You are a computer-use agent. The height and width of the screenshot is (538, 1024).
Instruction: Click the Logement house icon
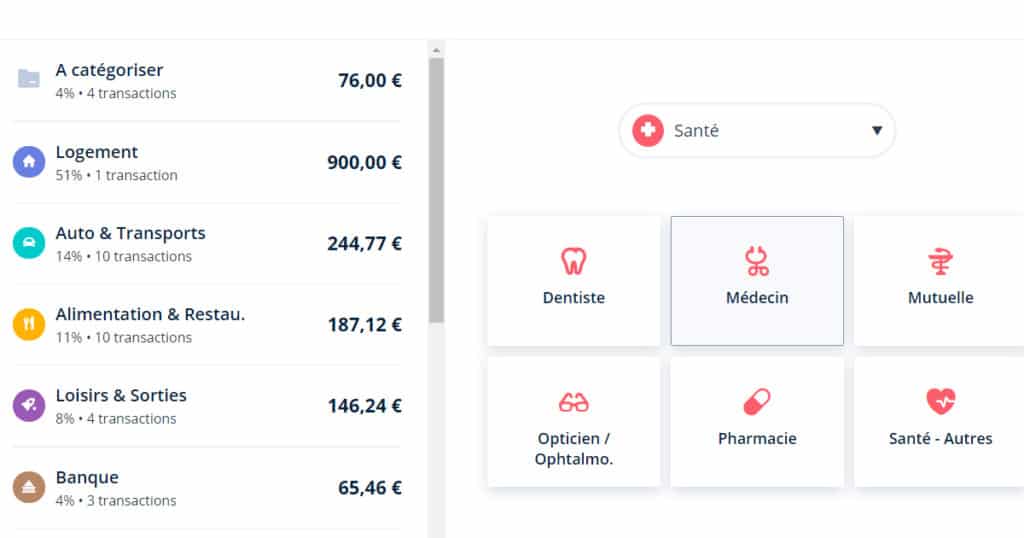tap(29, 162)
